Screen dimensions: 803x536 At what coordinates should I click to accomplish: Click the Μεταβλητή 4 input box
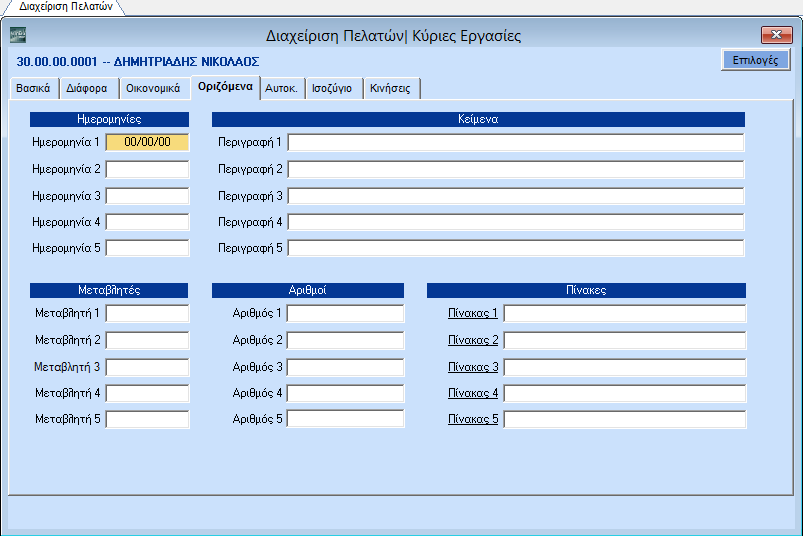[x=147, y=393]
